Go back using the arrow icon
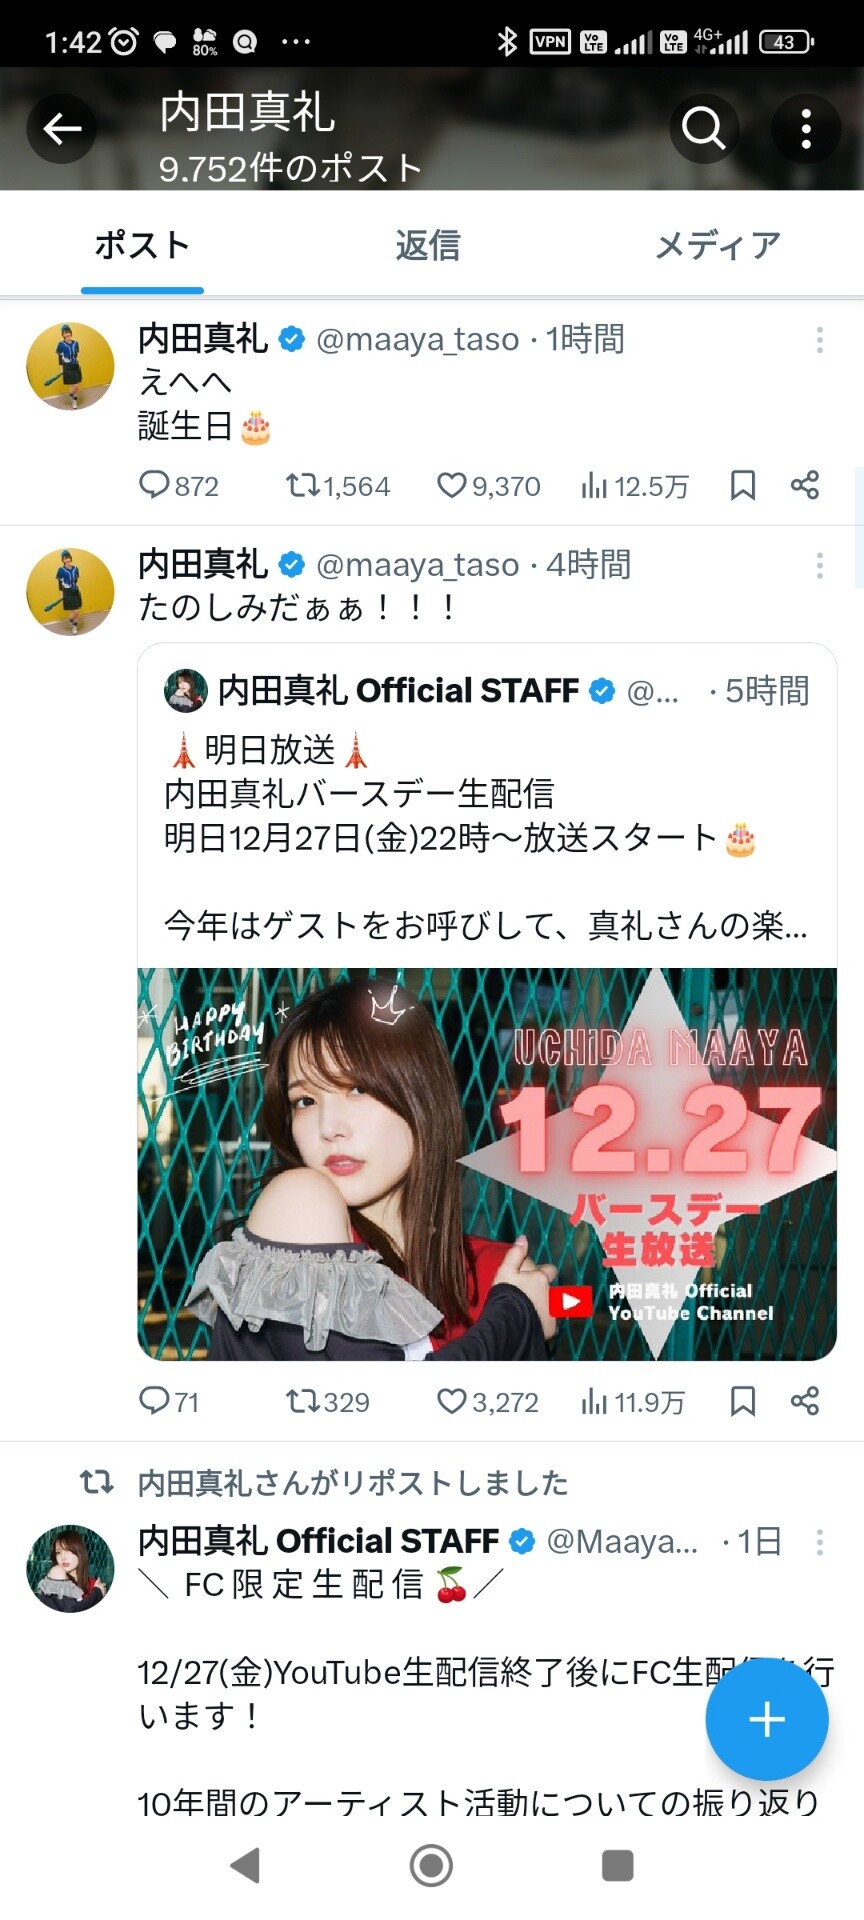864x1920 pixels. tap(62, 129)
